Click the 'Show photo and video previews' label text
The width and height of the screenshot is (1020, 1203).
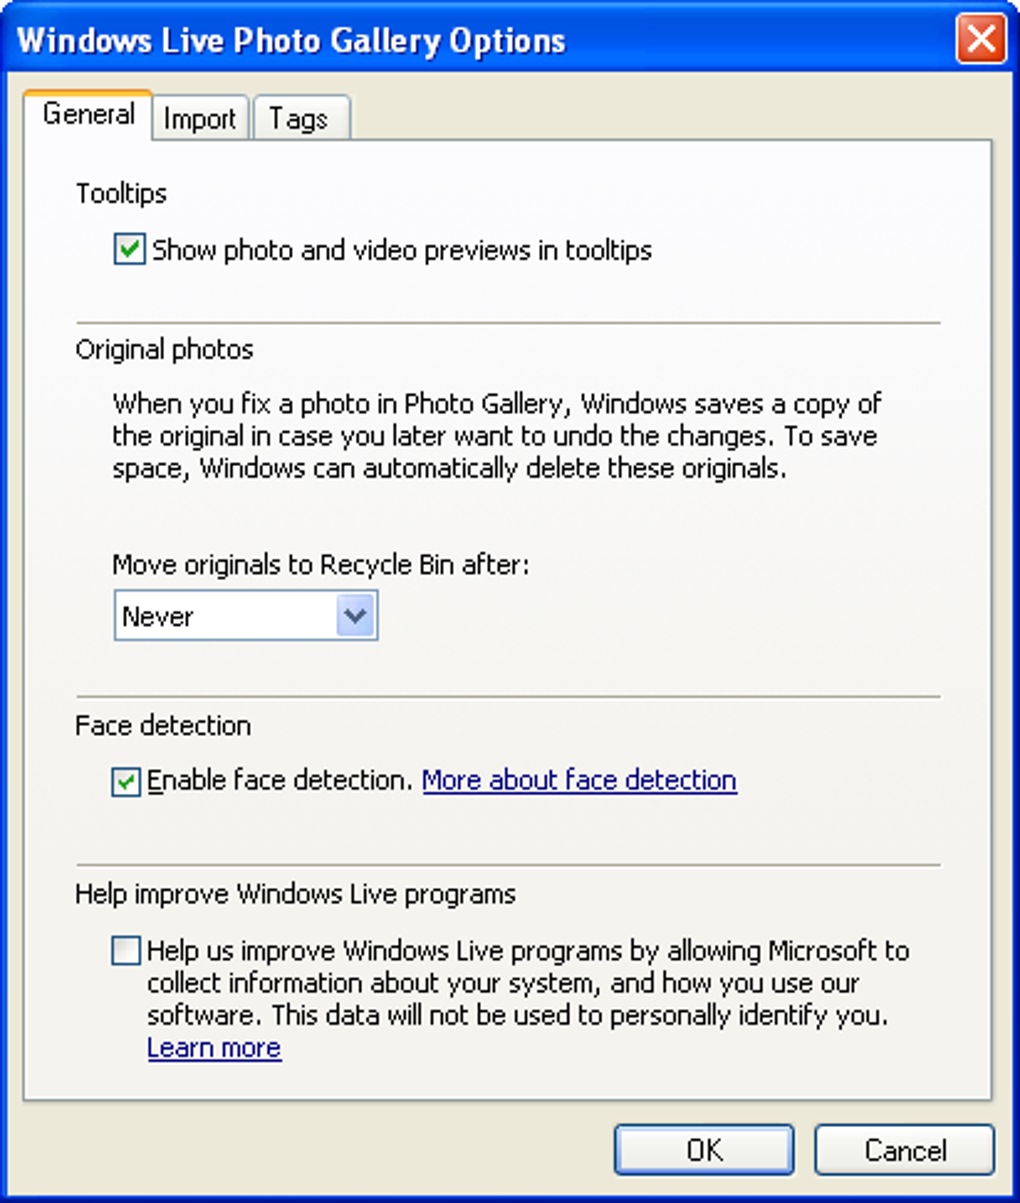point(402,249)
